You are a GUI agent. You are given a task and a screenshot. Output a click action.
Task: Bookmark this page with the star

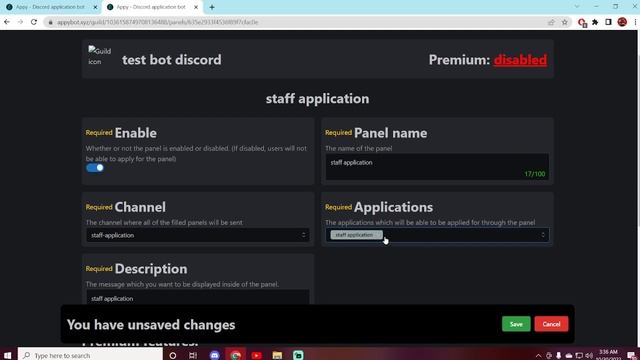click(564, 22)
